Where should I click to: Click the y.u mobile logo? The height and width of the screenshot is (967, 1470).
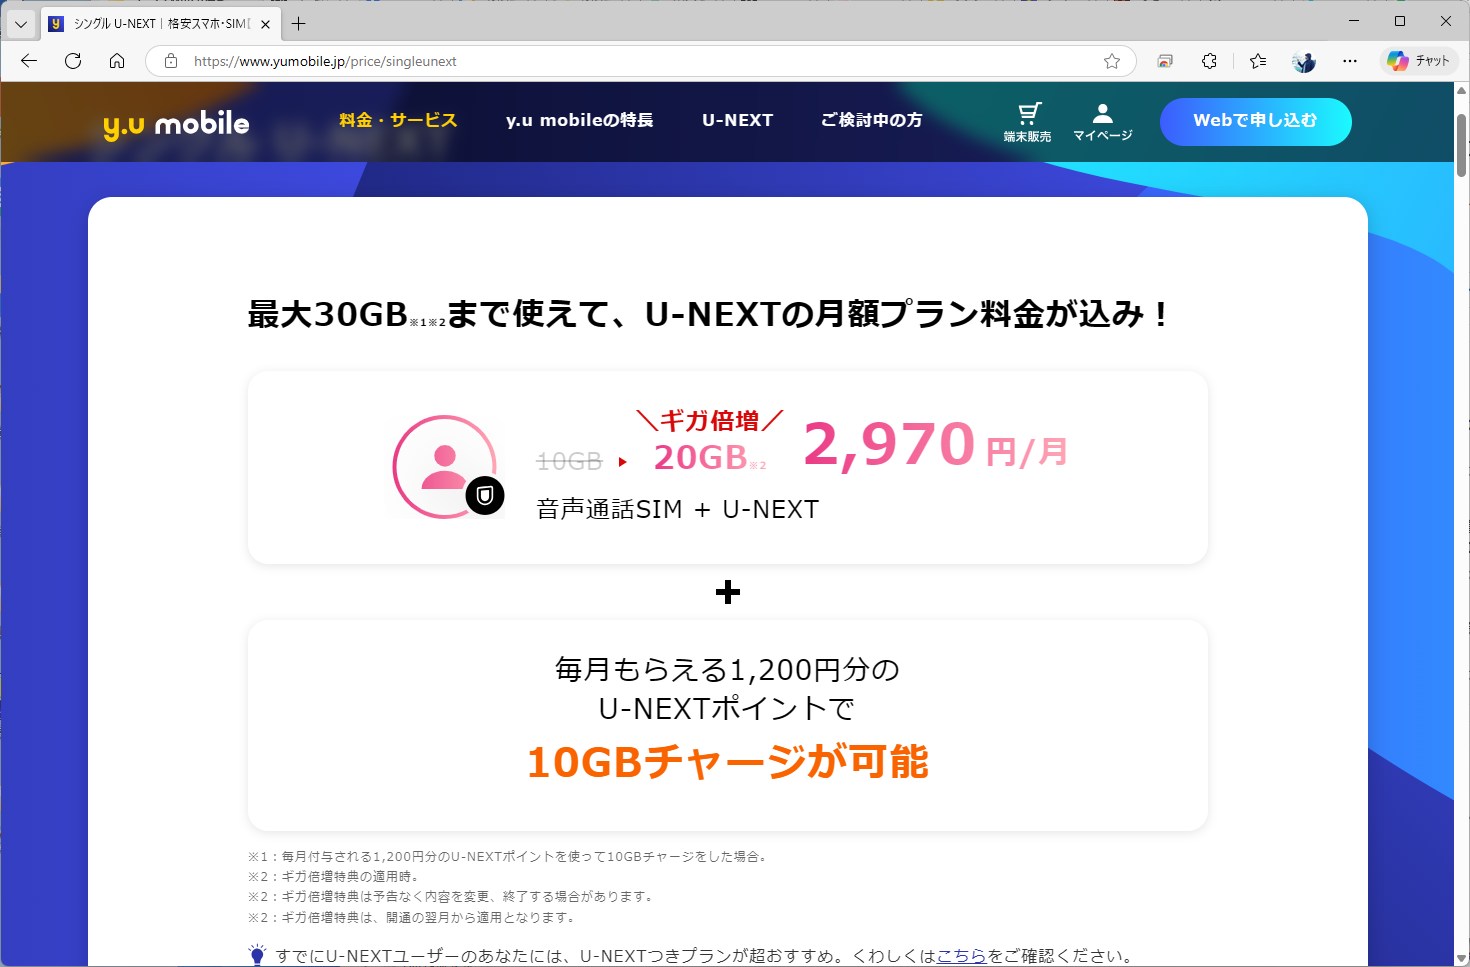pos(176,122)
